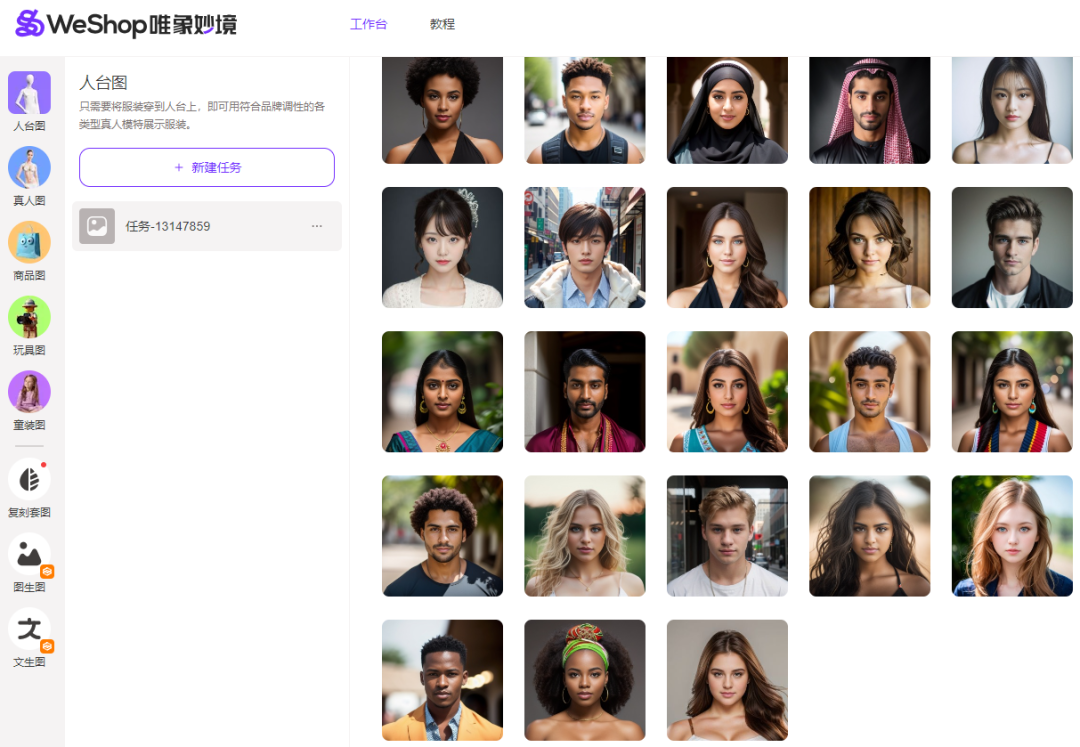The width and height of the screenshot is (1080, 747).
Task: Choose the woman with white hair accessory
Action: (x=442, y=247)
